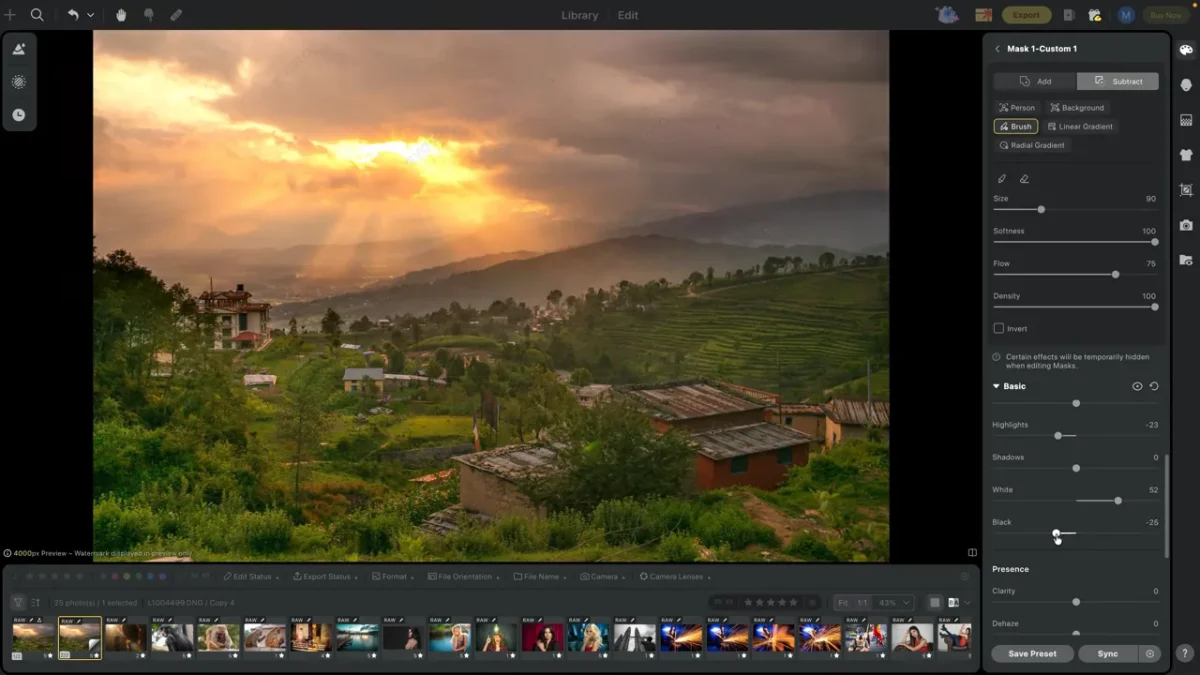This screenshot has width=1200, height=675.
Task: Click the plus add photos icon
Action: [10, 15]
